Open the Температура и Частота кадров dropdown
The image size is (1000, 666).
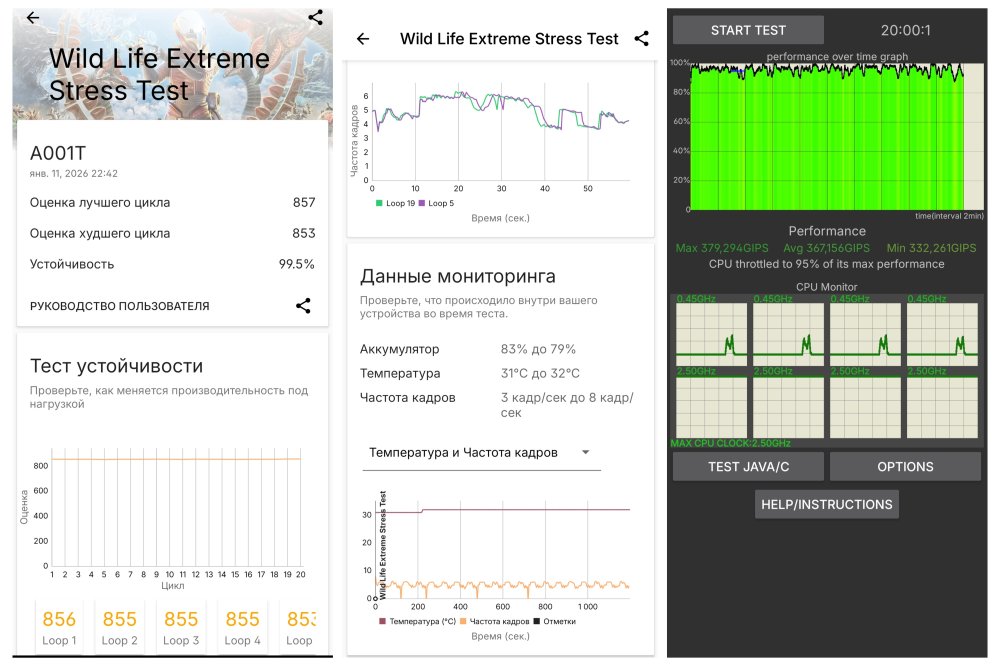tap(479, 453)
